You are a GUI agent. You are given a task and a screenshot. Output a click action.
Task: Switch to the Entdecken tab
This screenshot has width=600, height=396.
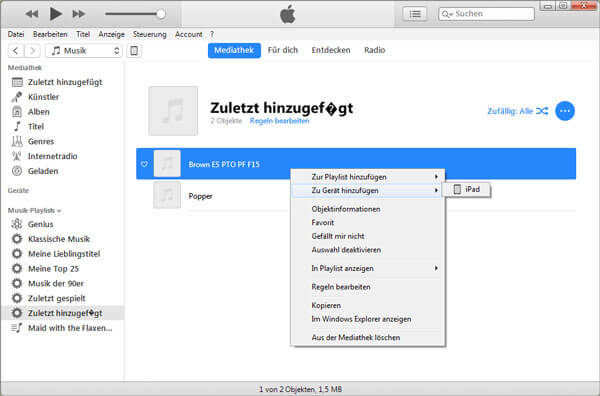point(331,50)
